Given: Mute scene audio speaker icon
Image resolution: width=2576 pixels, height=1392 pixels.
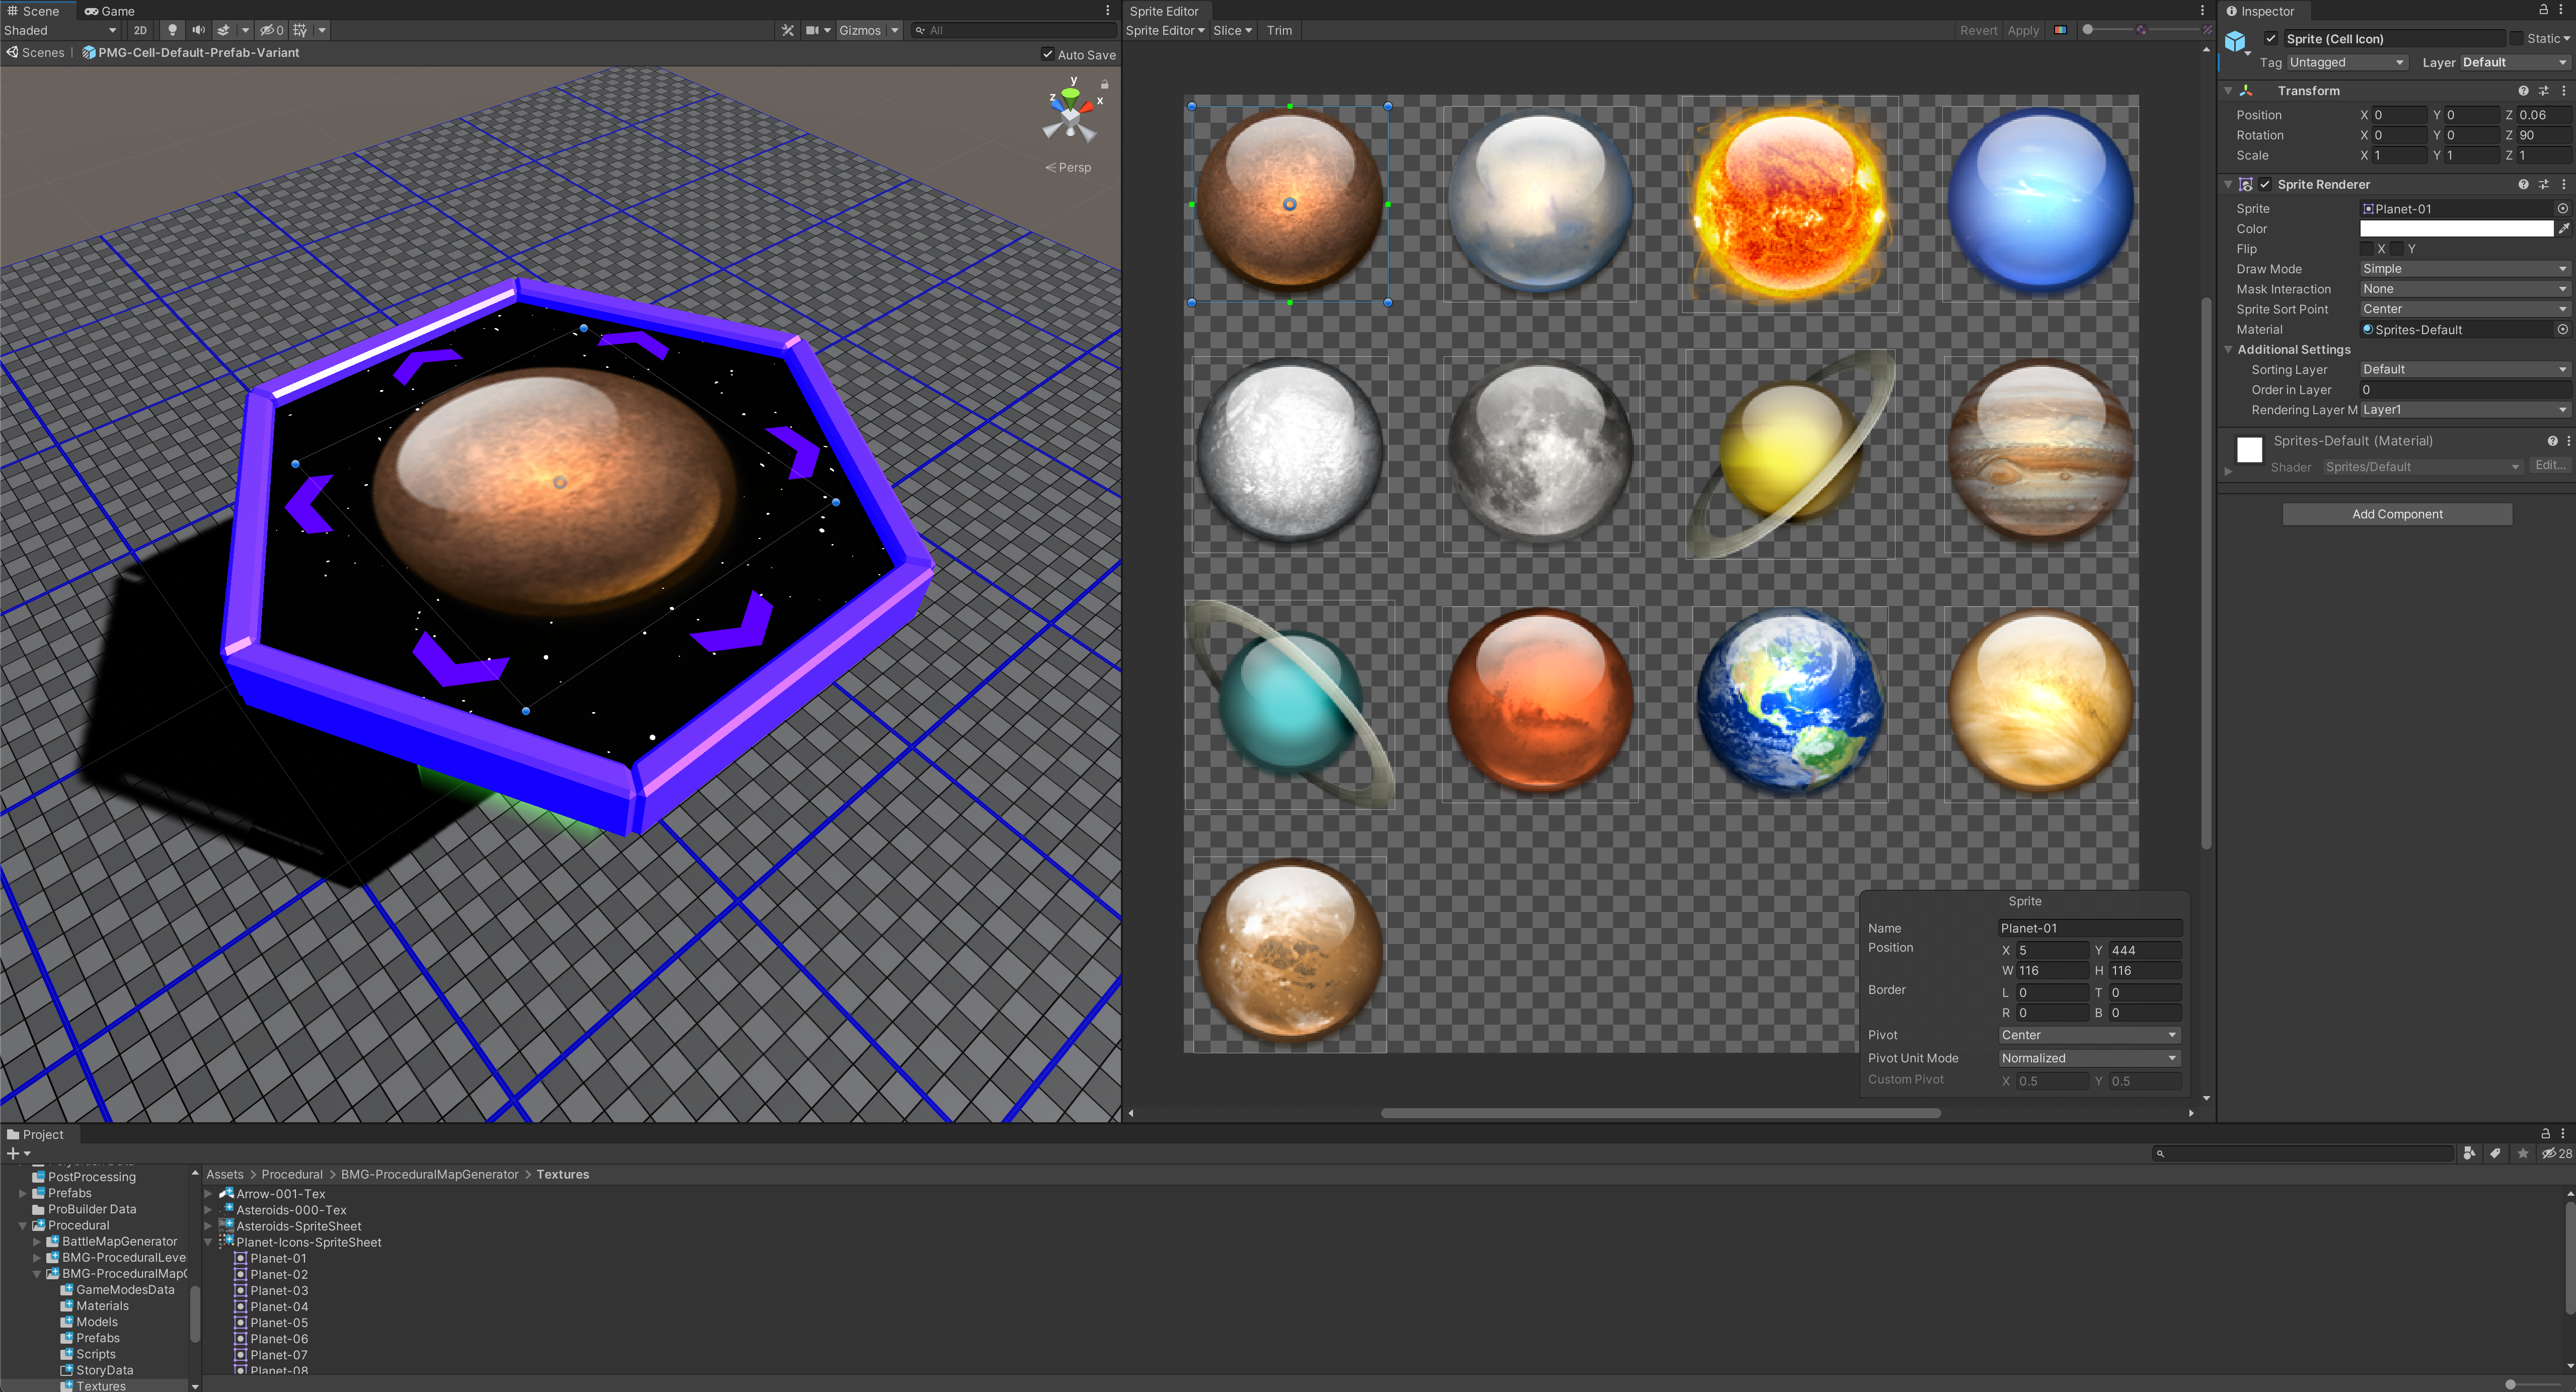Looking at the screenshot, I should (198, 30).
